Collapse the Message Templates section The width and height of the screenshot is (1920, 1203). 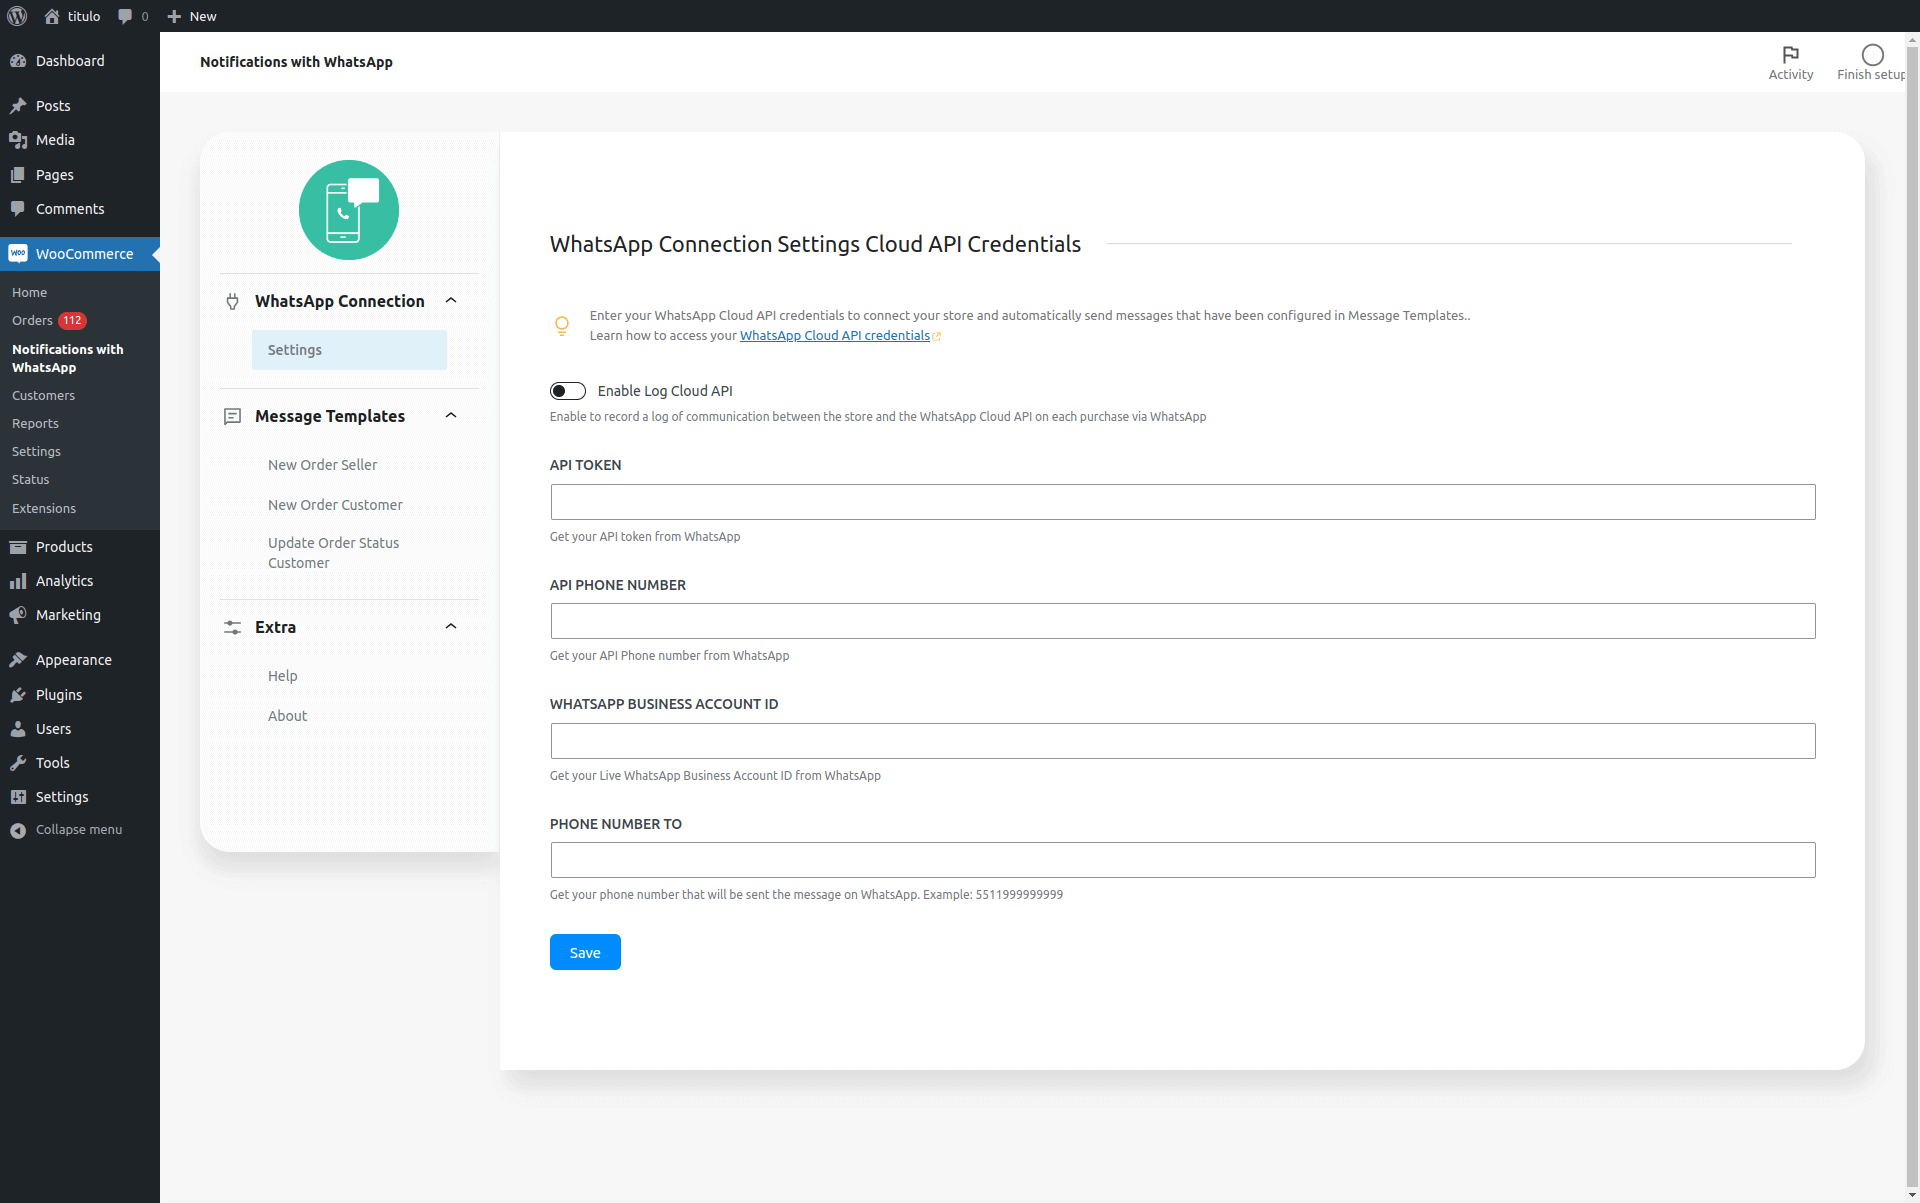pos(450,415)
